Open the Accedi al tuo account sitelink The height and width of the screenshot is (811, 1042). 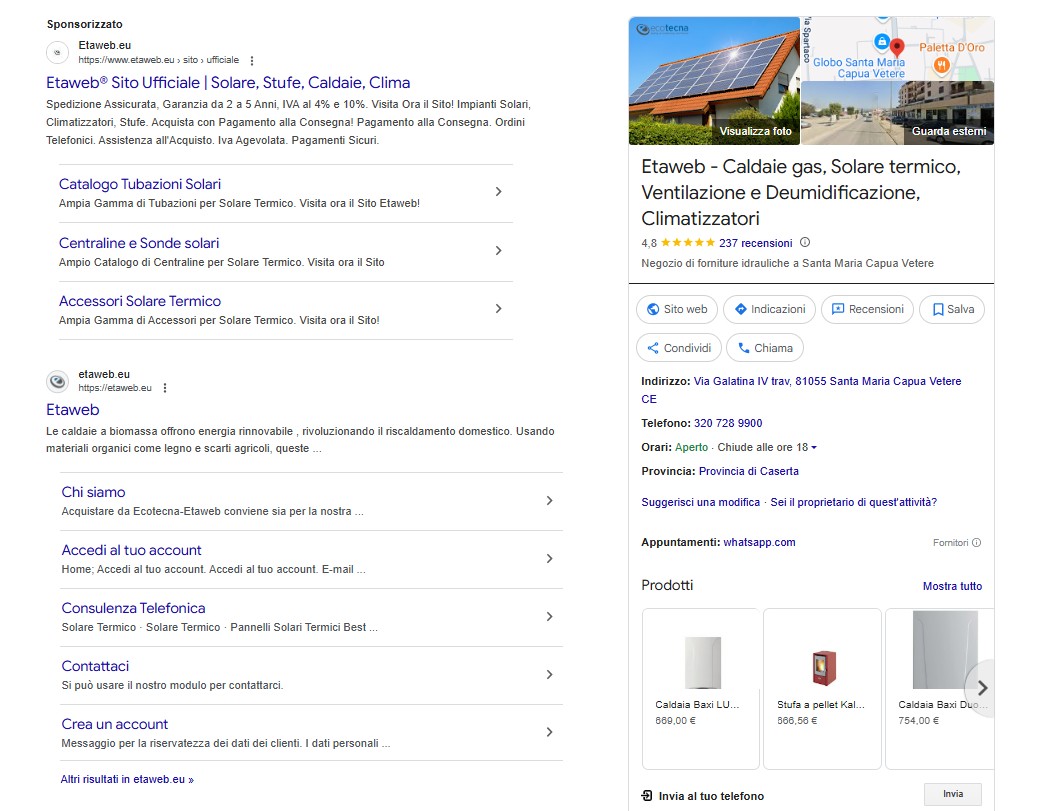pyautogui.click(x=131, y=550)
